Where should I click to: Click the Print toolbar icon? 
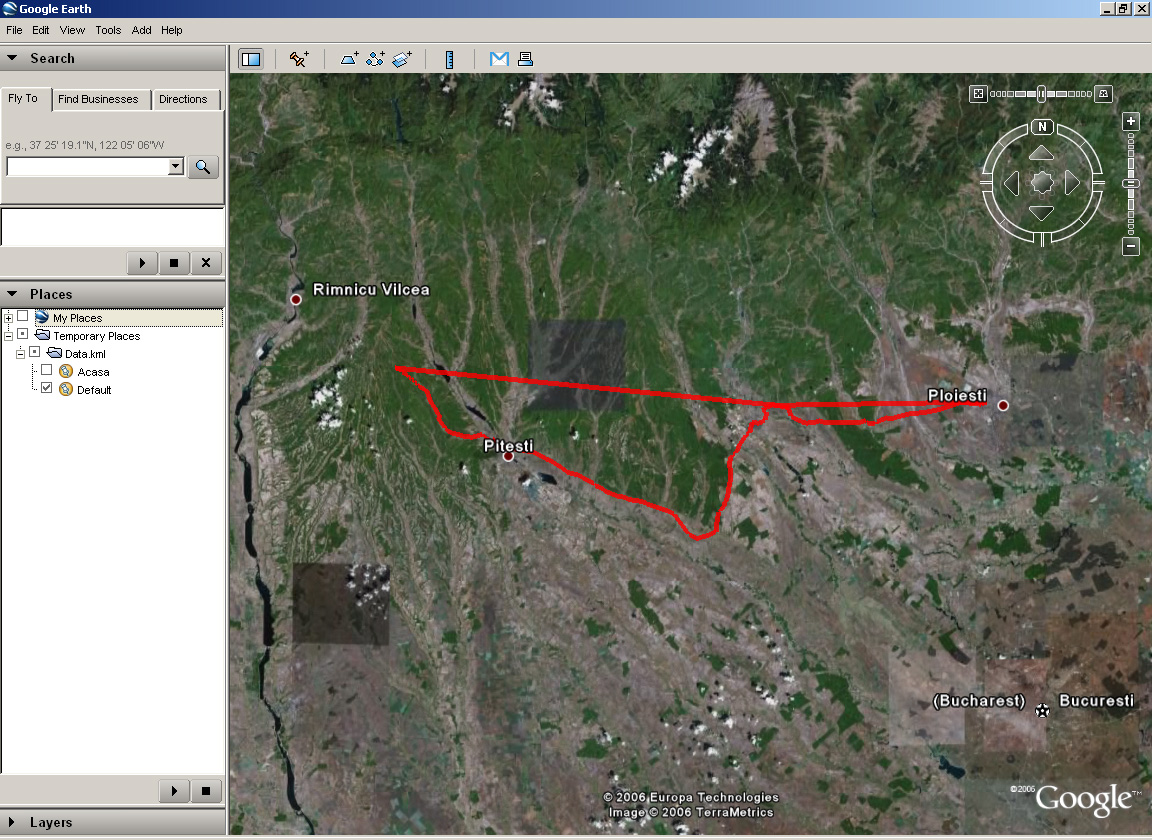[525, 59]
